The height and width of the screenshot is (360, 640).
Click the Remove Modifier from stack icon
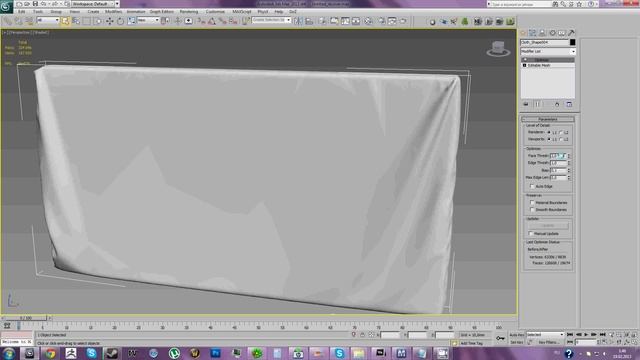(x=557, y=104)
